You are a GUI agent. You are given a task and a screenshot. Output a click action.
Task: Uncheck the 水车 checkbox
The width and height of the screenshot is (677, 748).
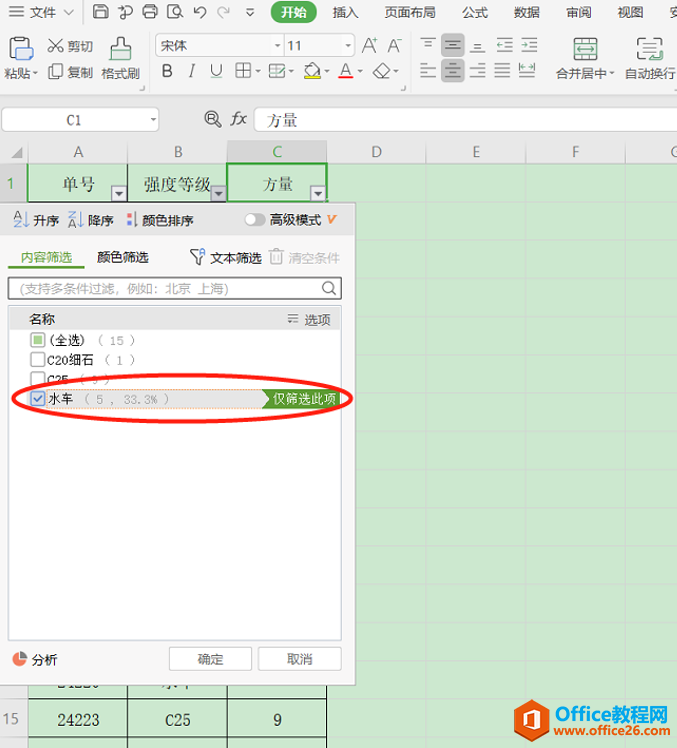37,398
